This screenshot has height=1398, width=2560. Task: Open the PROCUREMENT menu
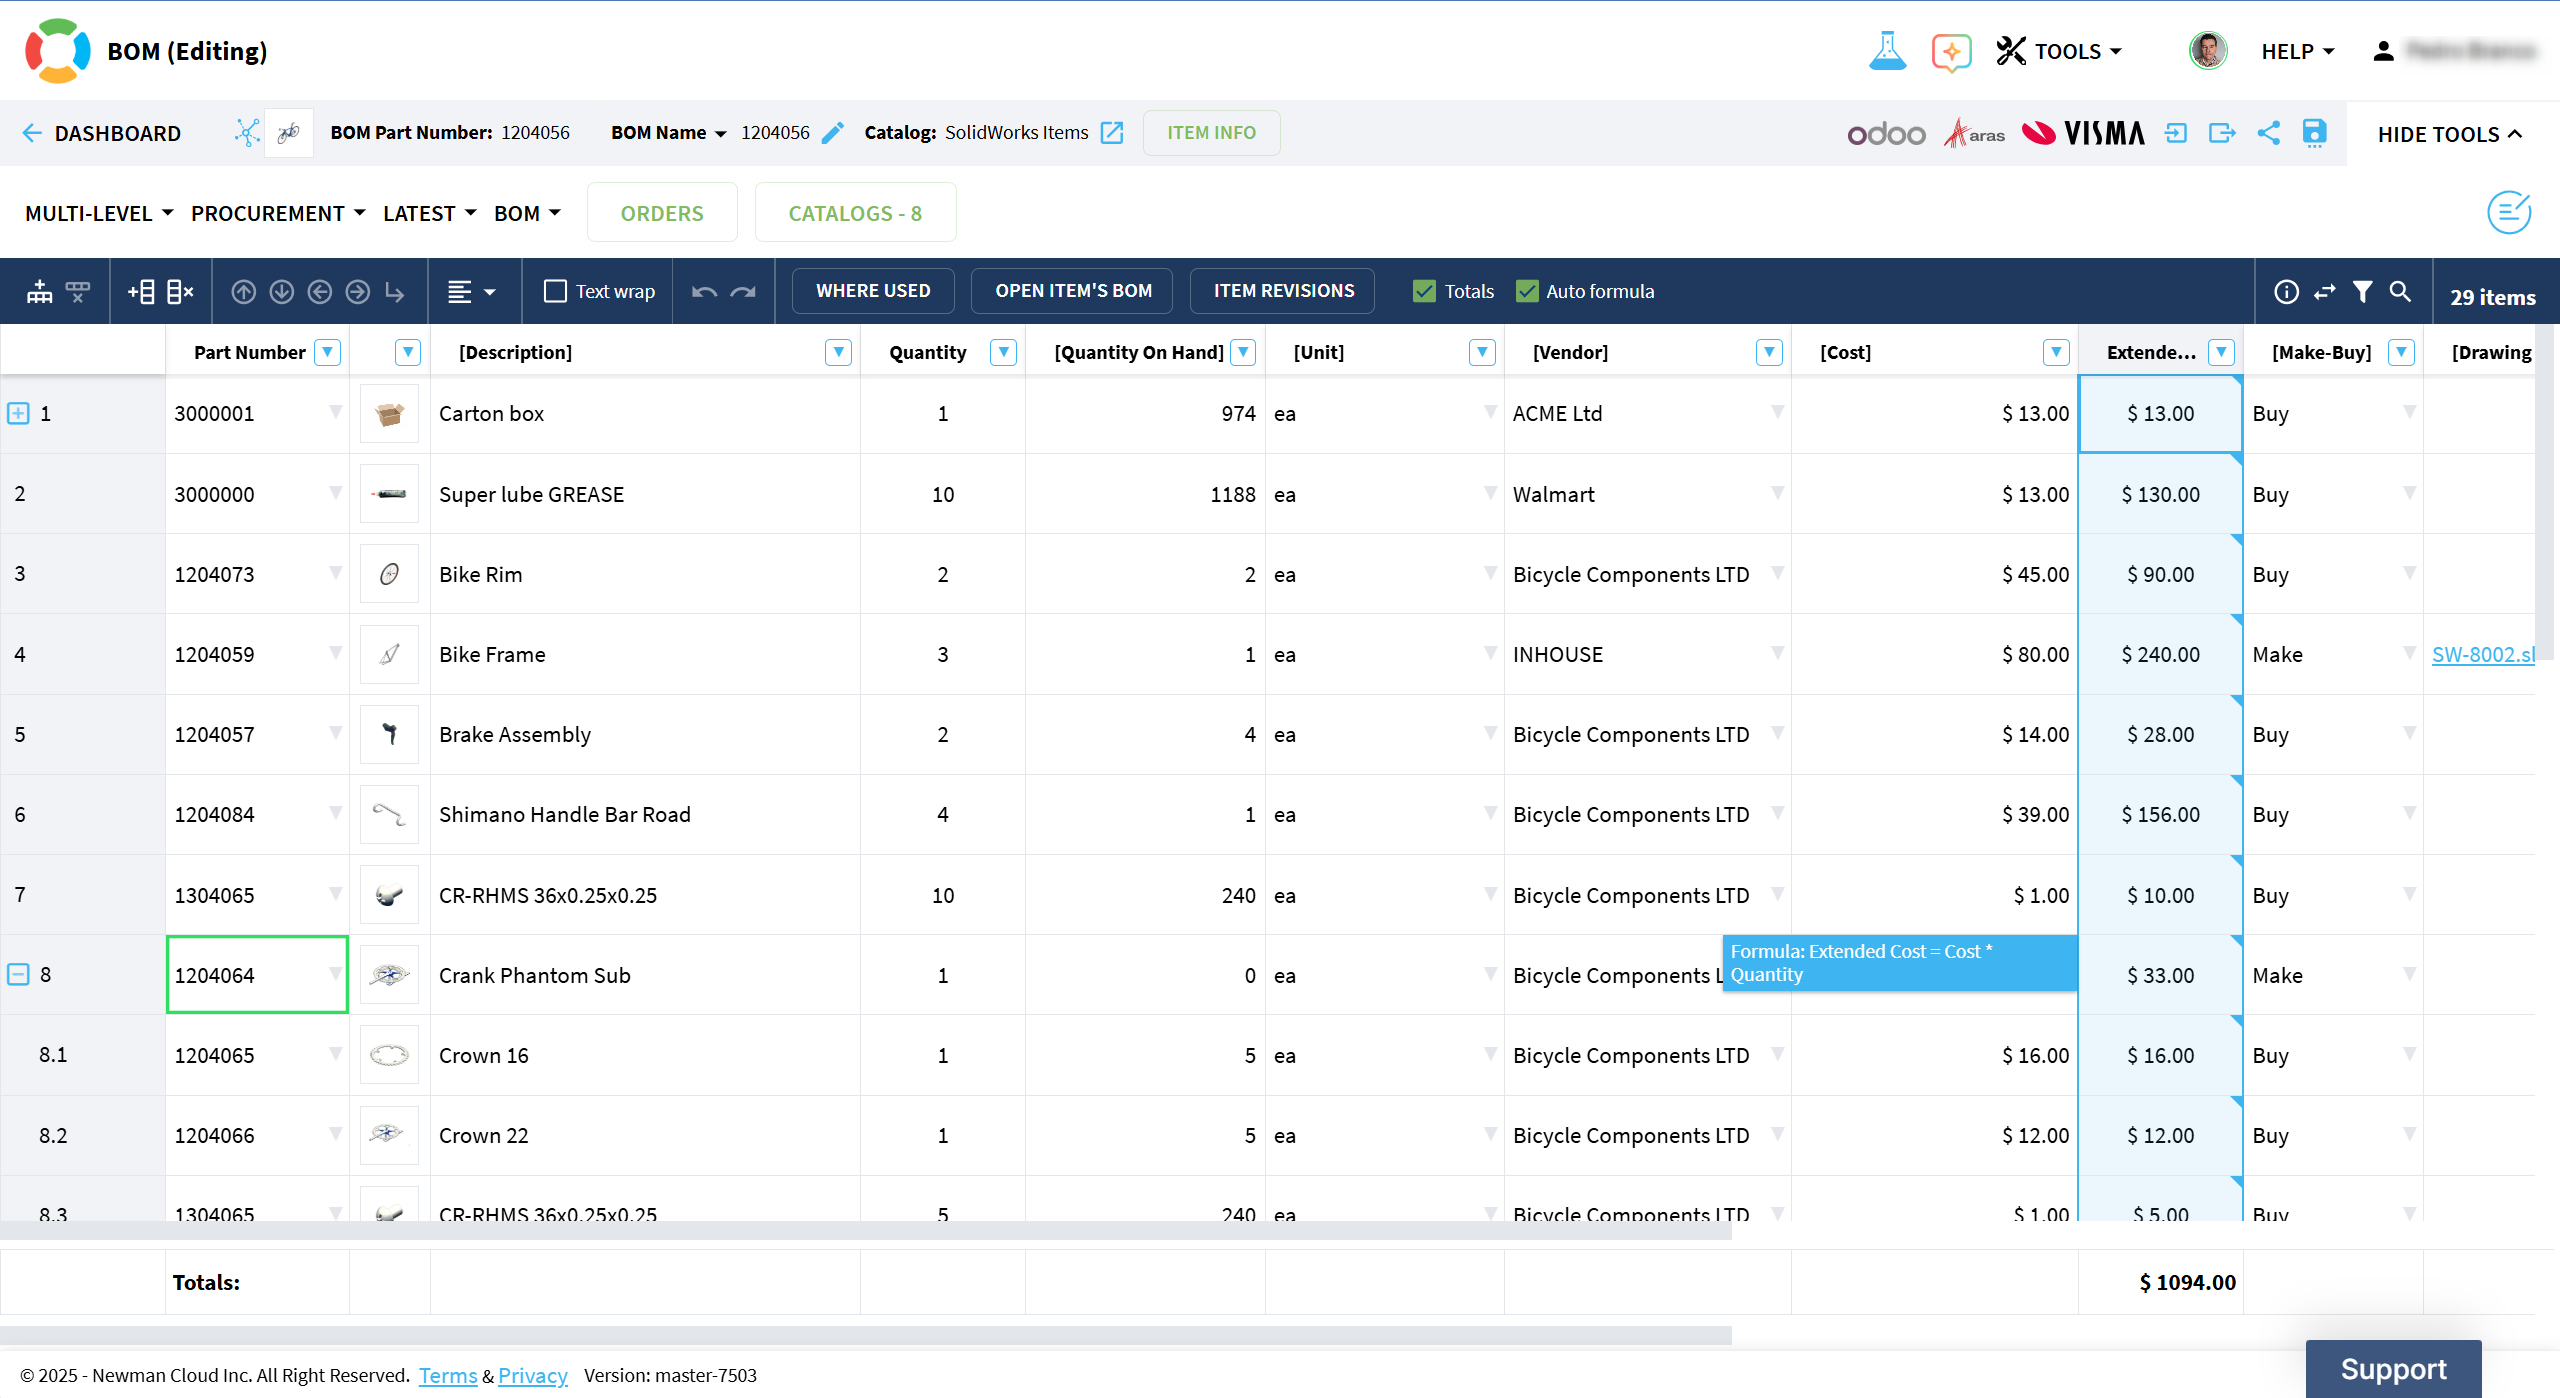click(x=278, y=213)
